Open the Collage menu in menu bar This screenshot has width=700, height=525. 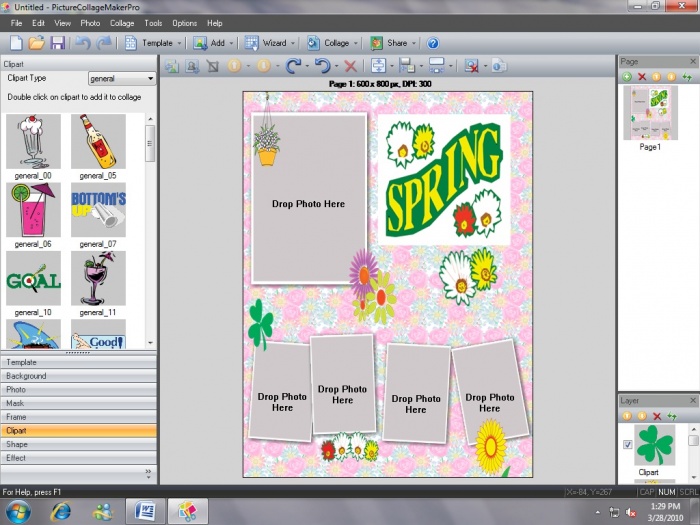pos(122,22)
